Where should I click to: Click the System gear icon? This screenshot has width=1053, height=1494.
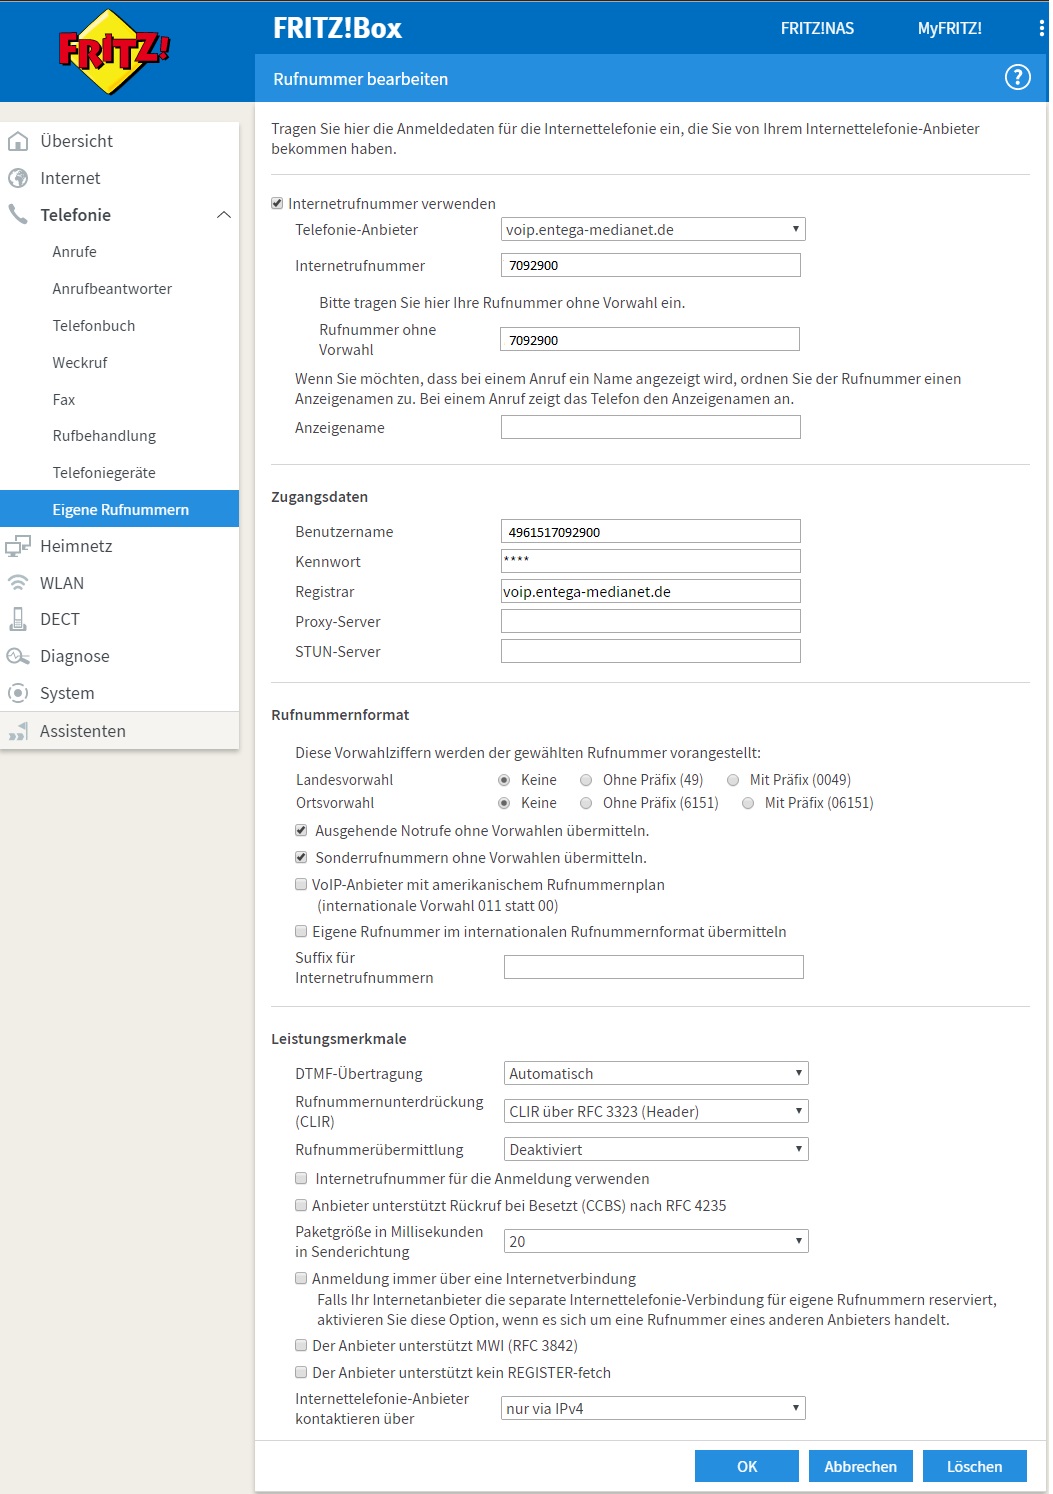pyautogui.click(x=18, y=693)
